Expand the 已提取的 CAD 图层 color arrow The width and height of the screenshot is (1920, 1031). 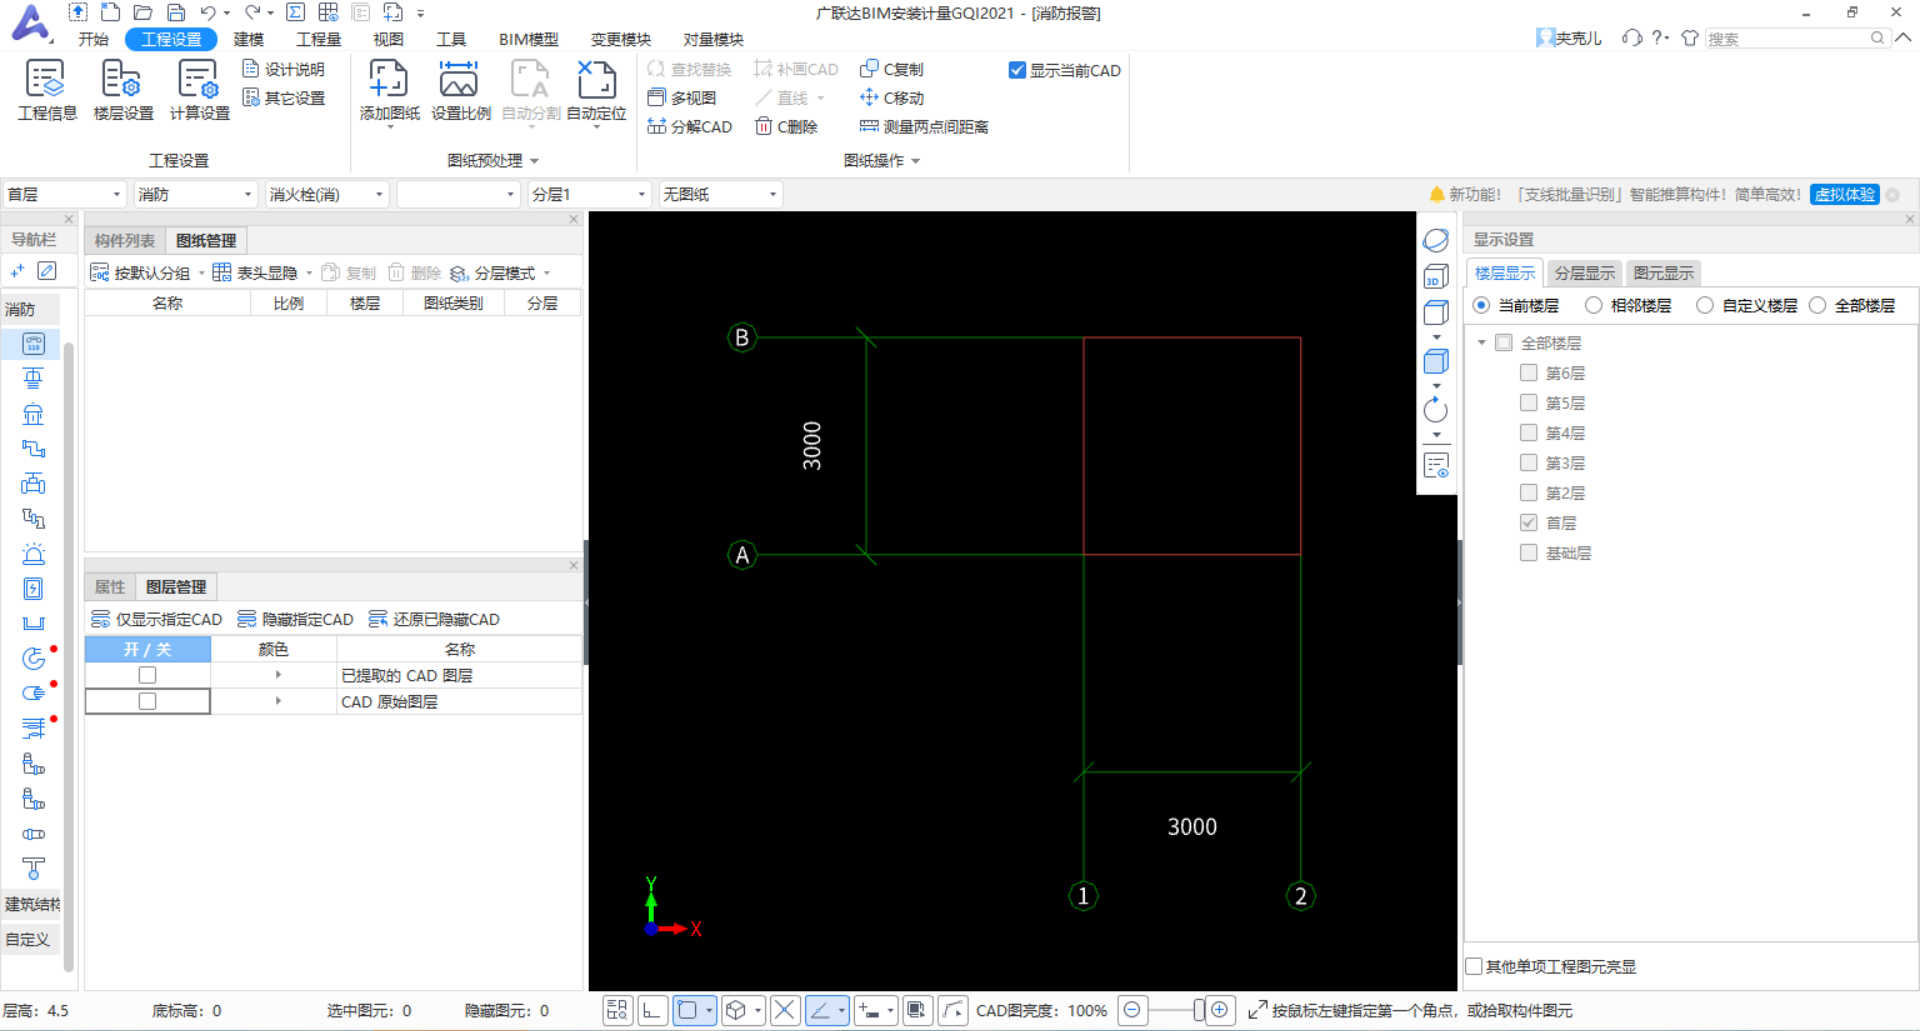pyautogui.click(x=278, y=675)
